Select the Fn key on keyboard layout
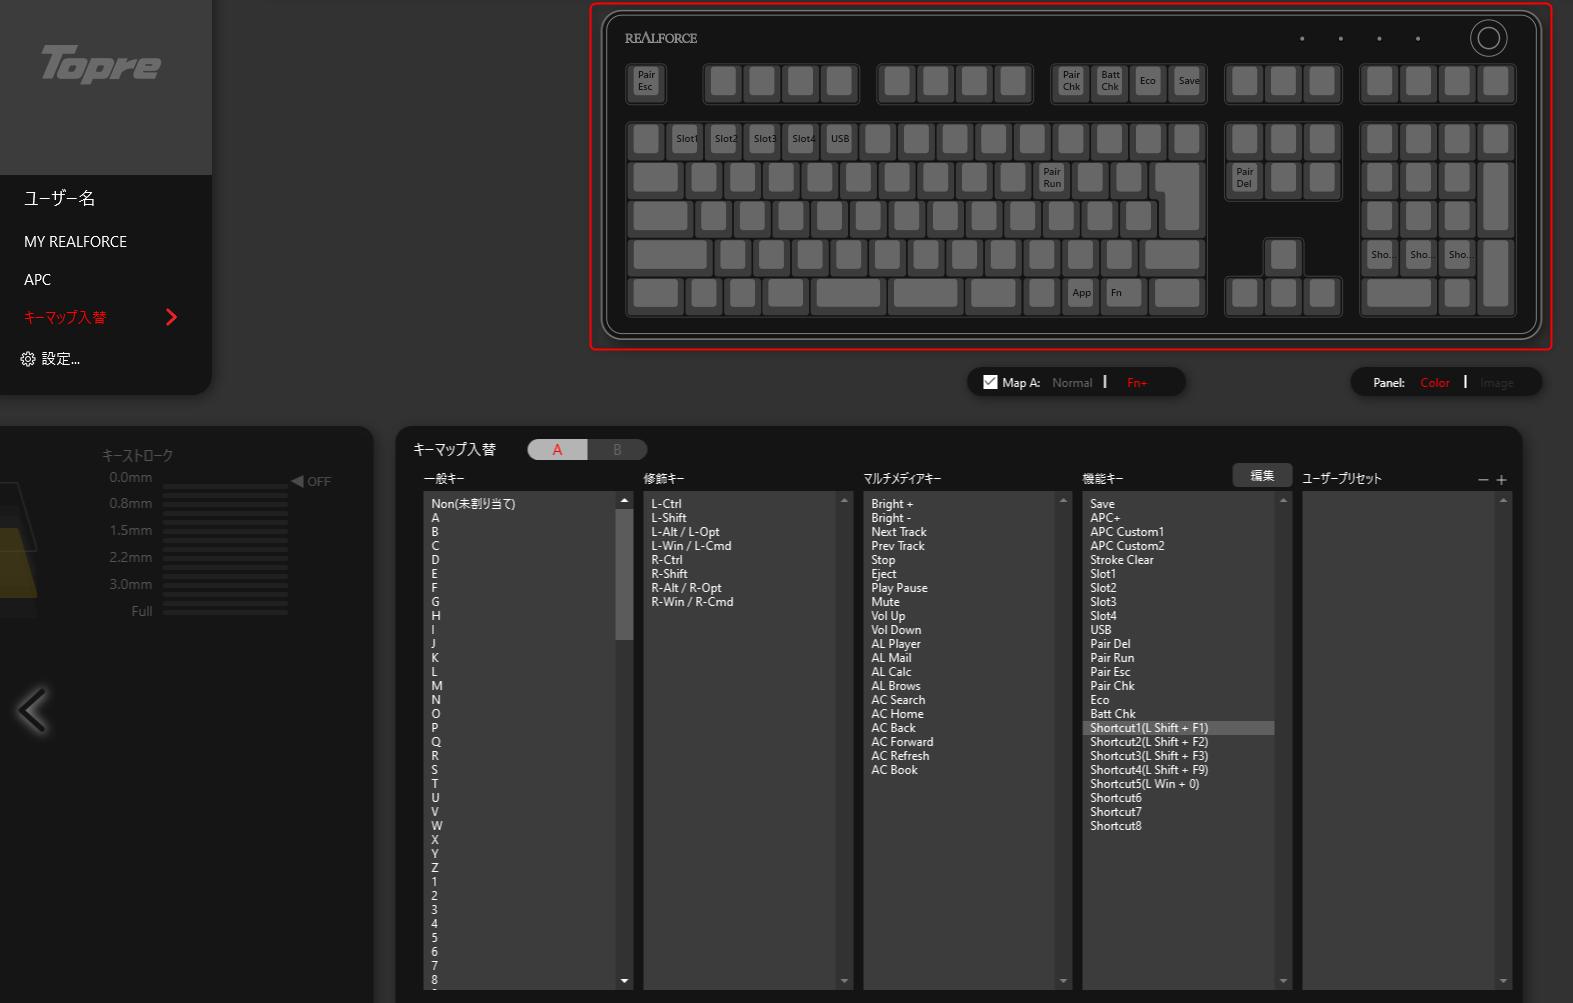This screenshot has height=1003, width=1573. (1117, 293)
